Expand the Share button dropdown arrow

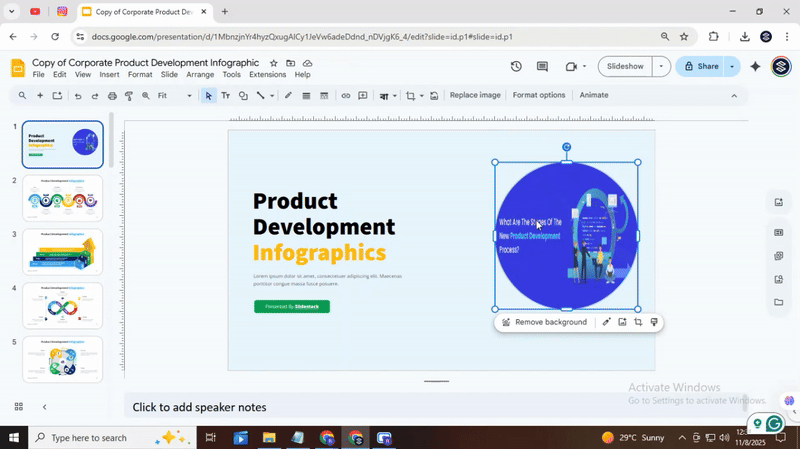coord(732,67)
